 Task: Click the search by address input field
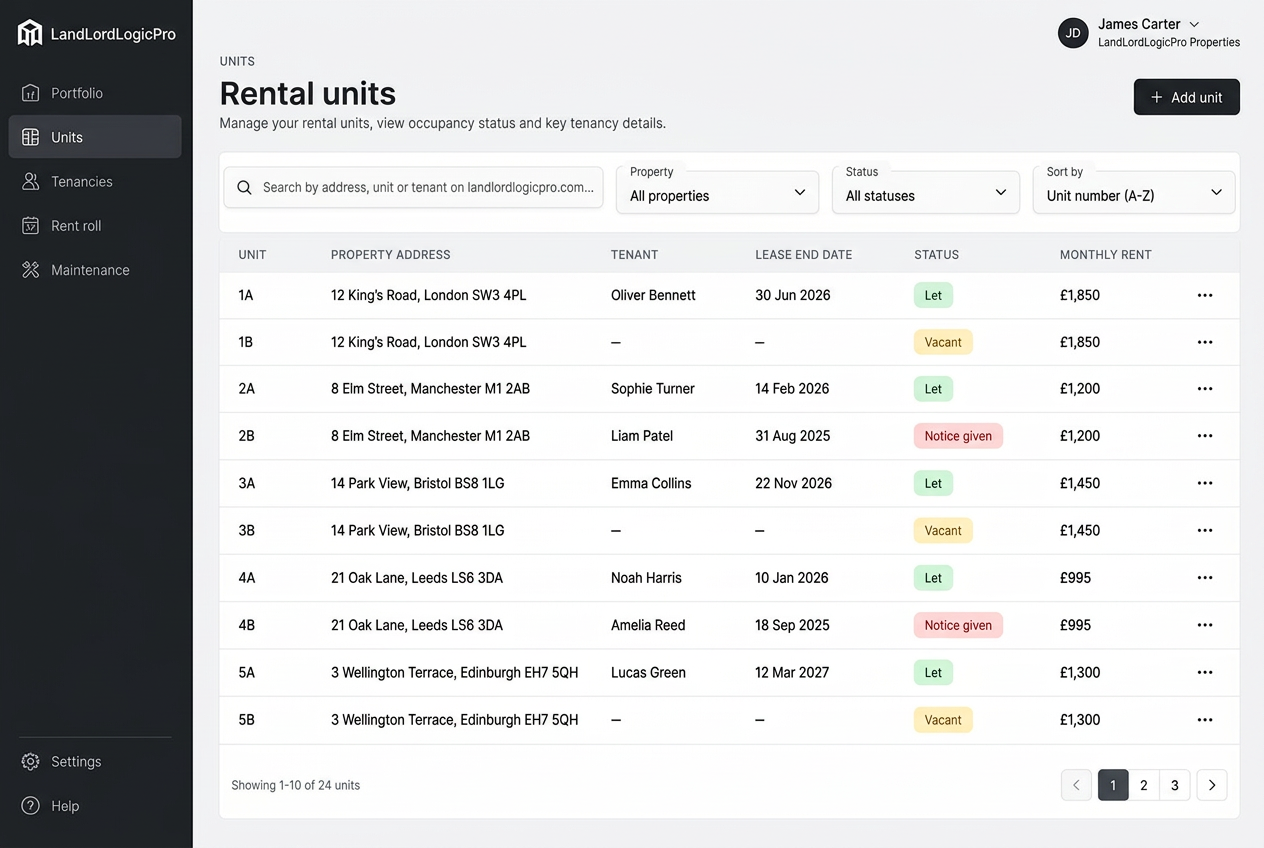pos(413,187)
